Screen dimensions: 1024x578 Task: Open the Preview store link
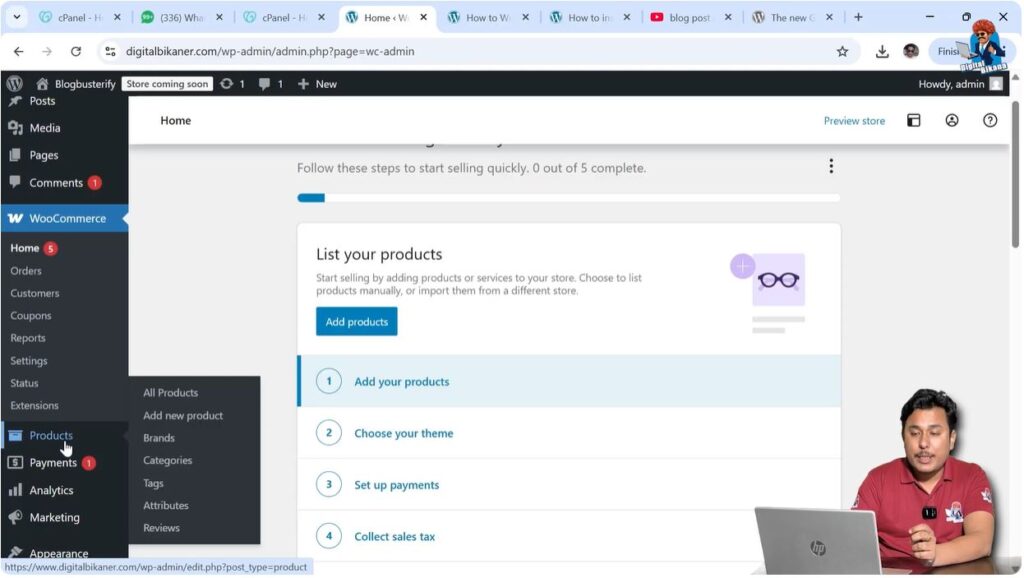coord(854,120)
